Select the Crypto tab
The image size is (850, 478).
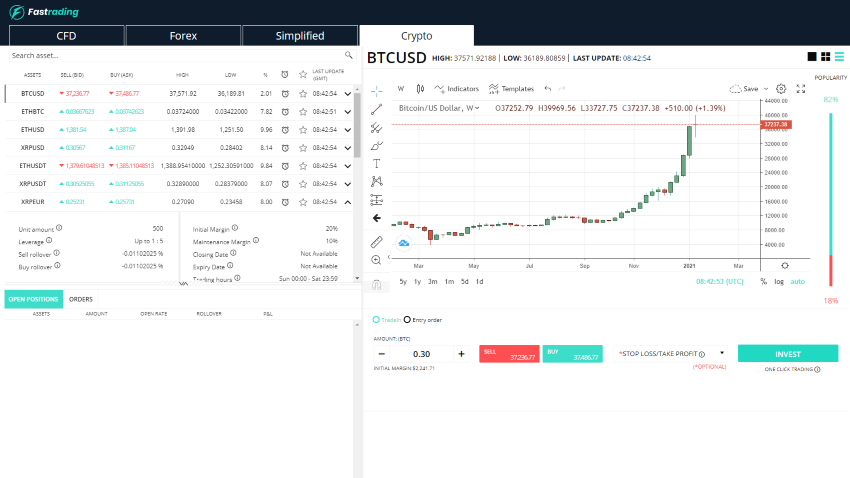(x=416, y=36)
